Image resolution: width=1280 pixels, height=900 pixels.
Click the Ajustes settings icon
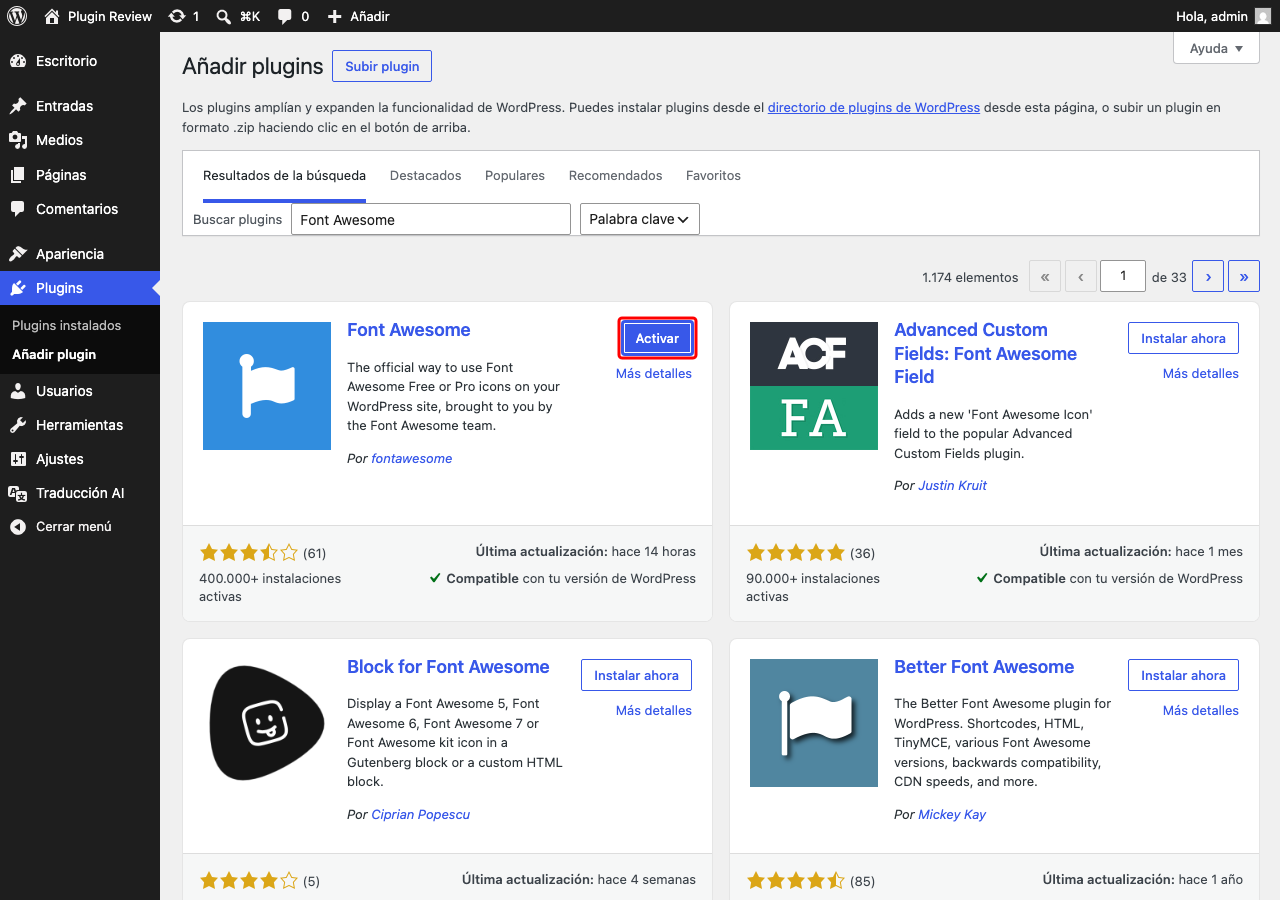click(x=18, y=459)
